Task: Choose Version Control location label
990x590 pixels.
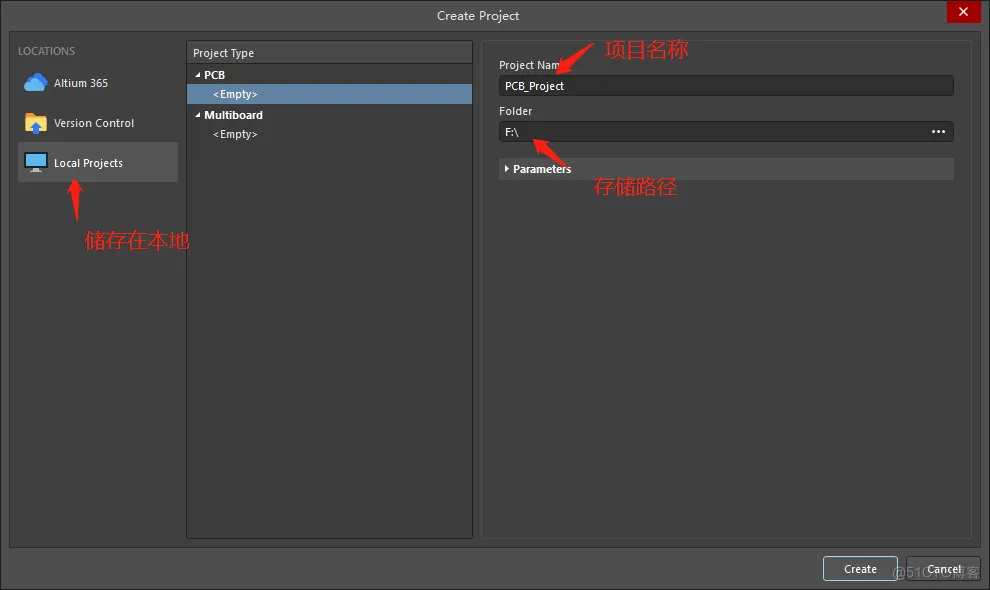Action: click(x=94, y=123)
